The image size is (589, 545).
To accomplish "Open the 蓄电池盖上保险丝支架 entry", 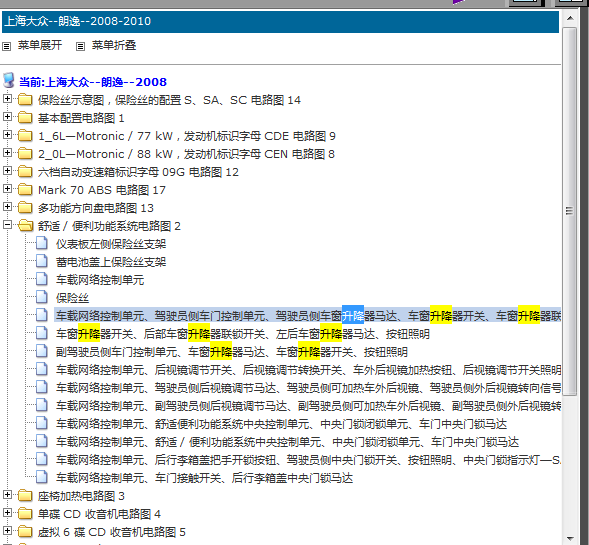I will pyautogui.click(x=111, y=262).
